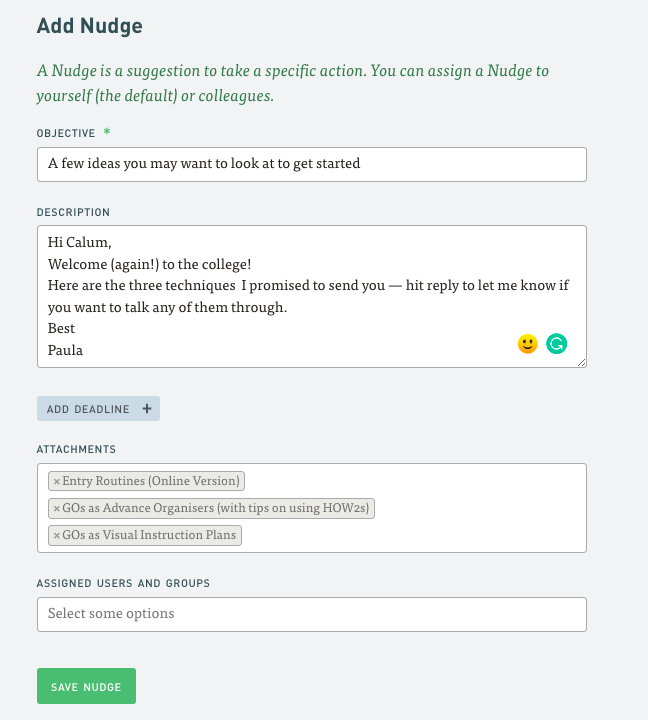Click the Attachments section label
This screenshot has height=720, width=648.
(76, 450)
